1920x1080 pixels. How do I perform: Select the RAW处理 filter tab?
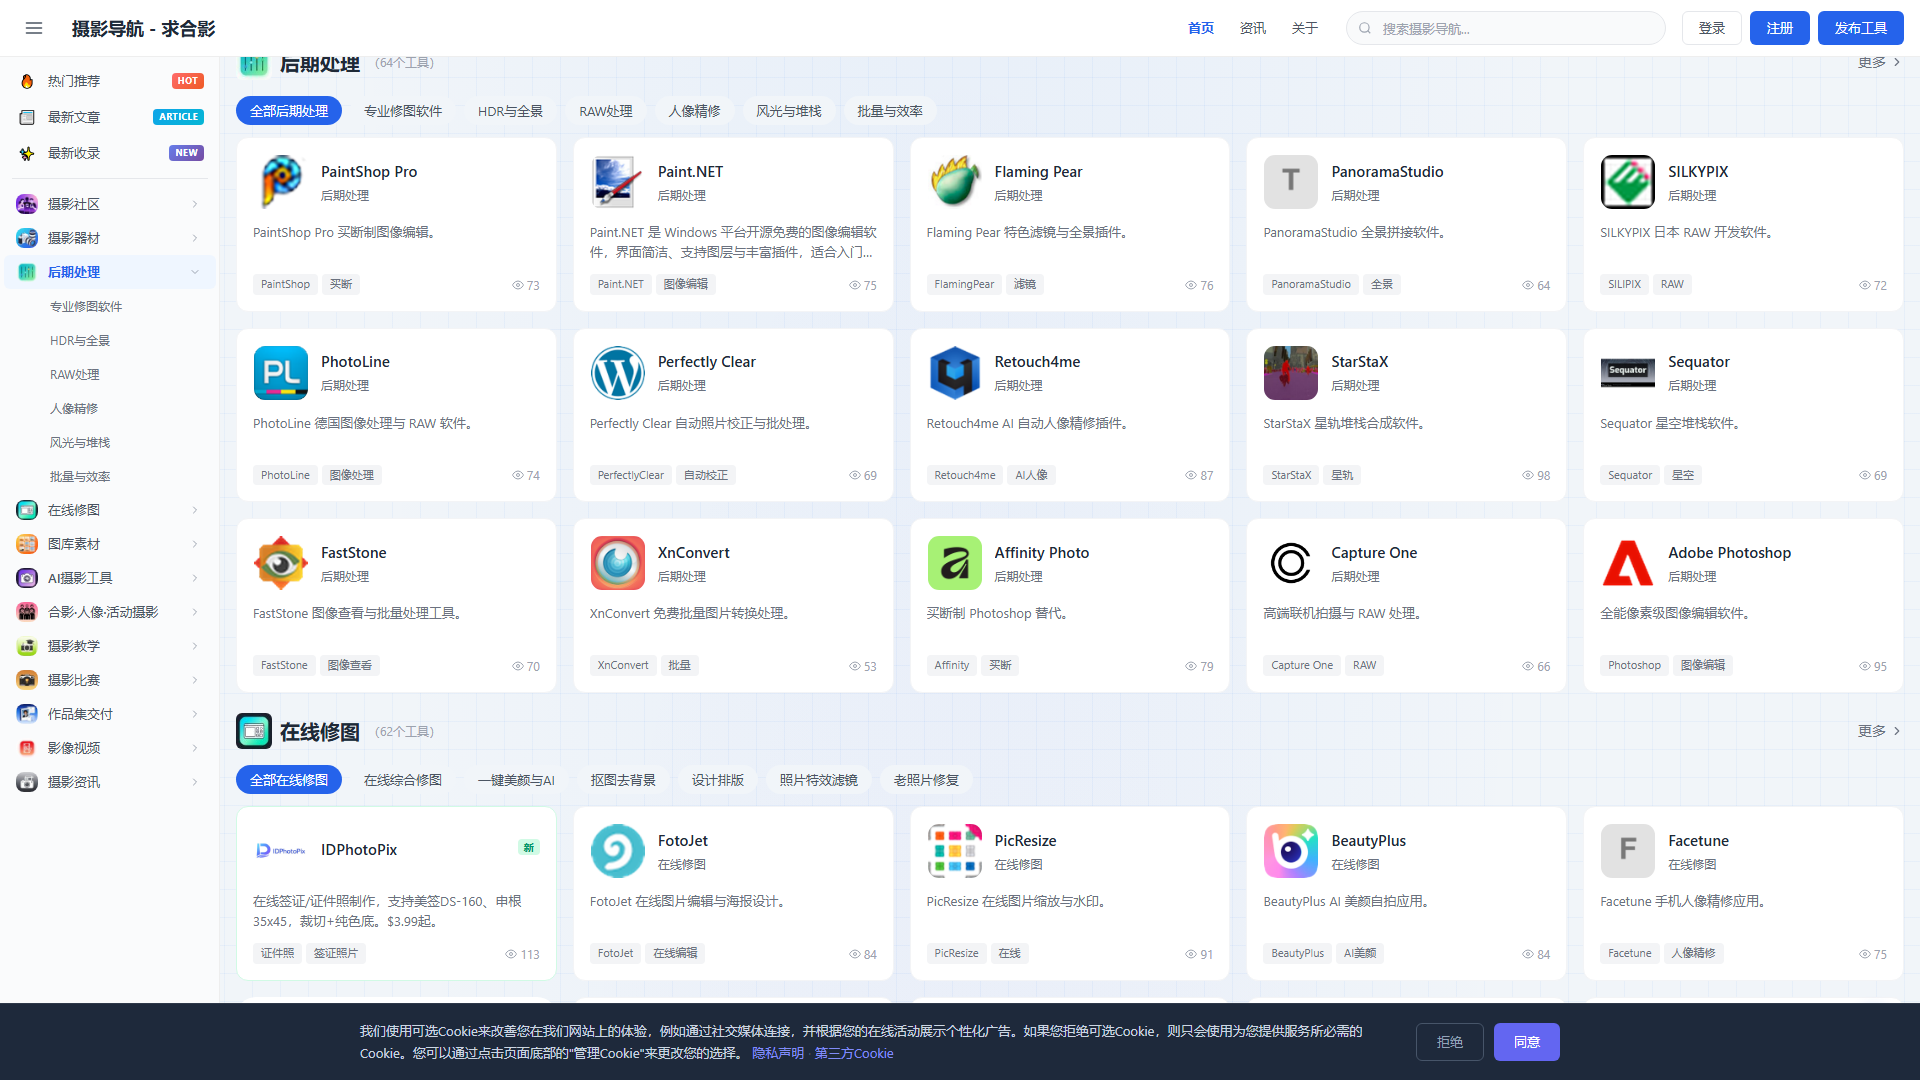point(606,111)
